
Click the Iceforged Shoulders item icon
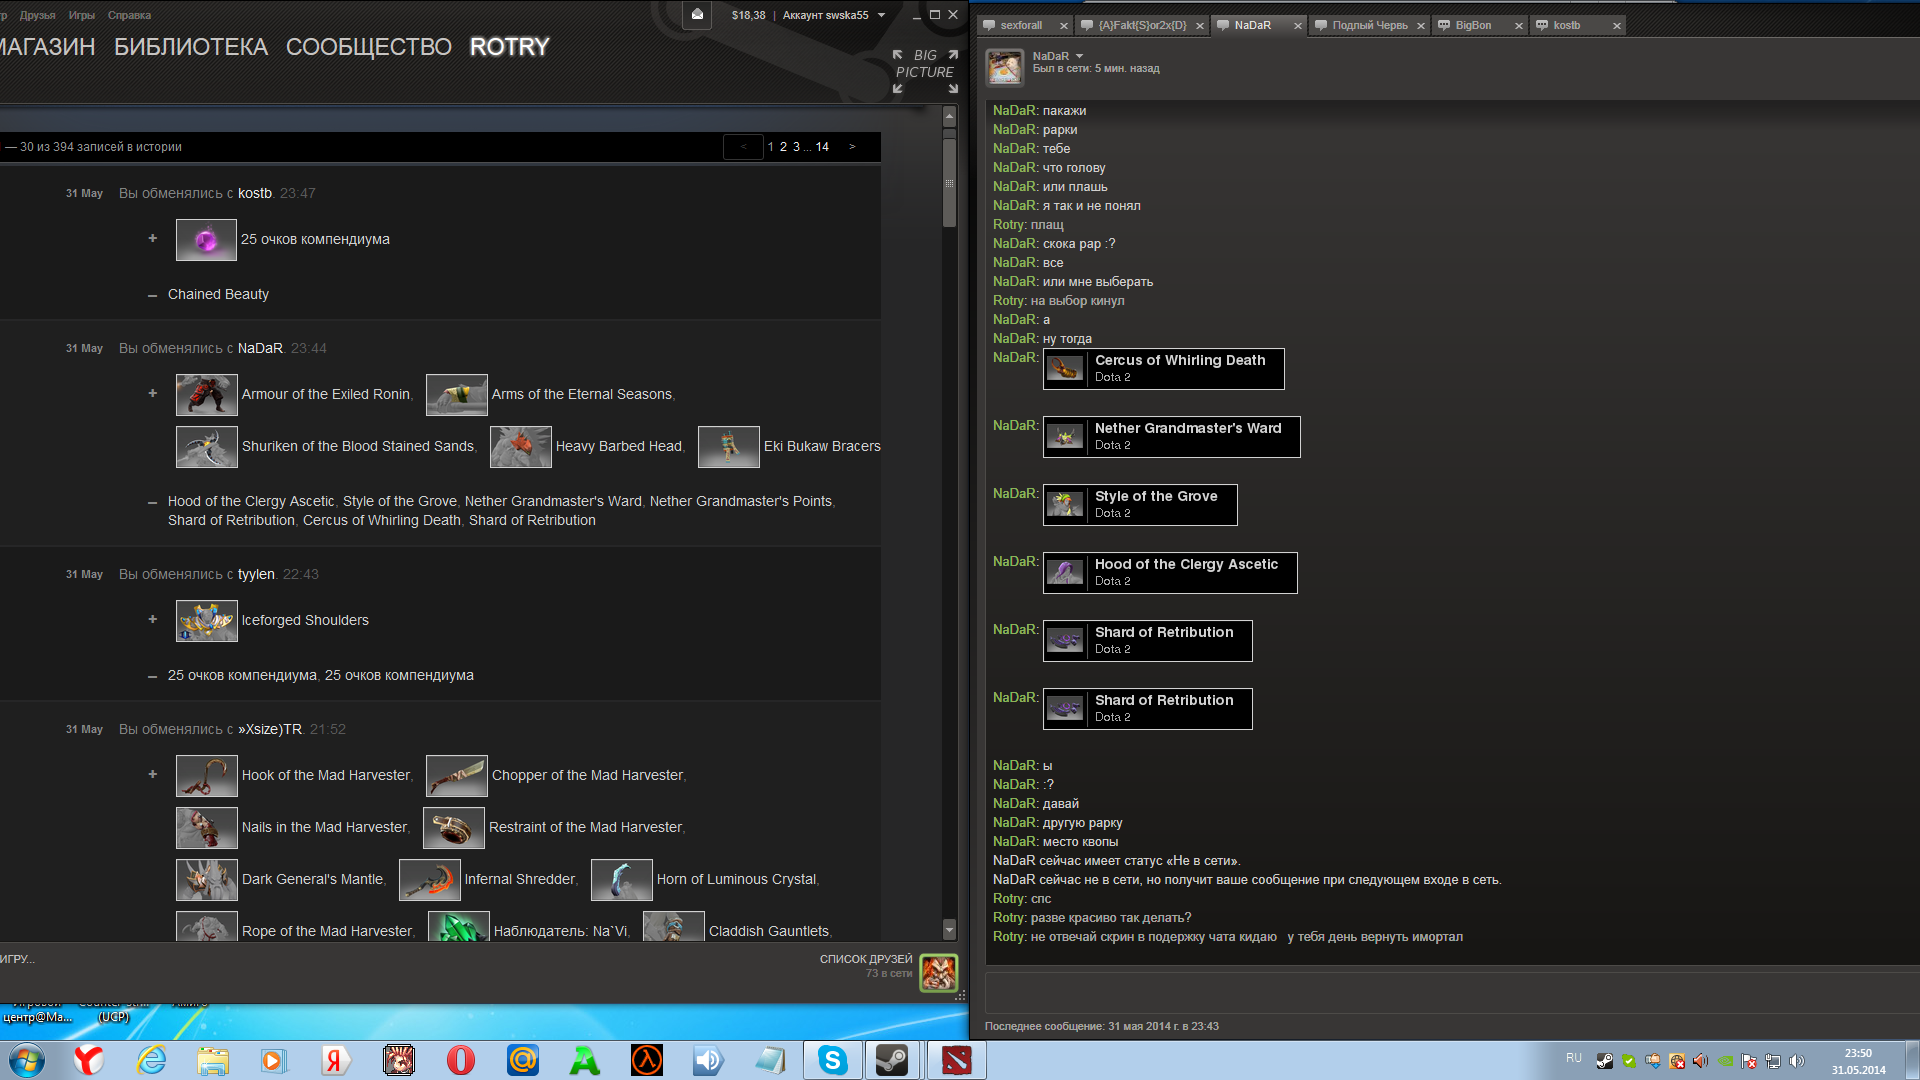pyautogui.click(x=206, y=621)
